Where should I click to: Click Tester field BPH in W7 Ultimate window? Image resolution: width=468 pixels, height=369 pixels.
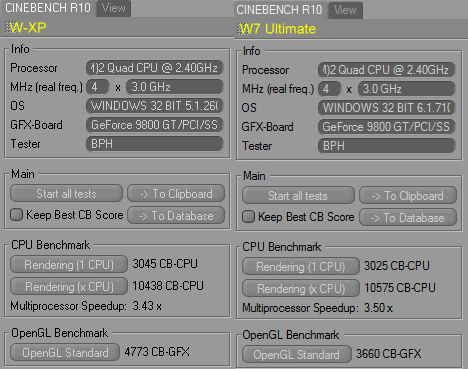click(x=387, y=146)
